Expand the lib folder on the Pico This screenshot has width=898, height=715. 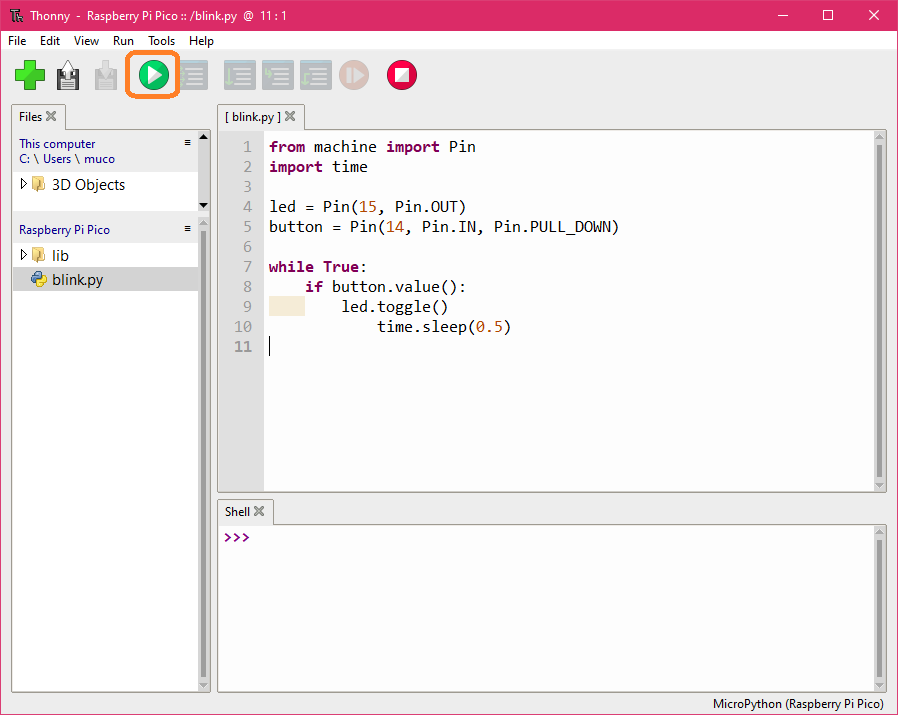point(23,254)
